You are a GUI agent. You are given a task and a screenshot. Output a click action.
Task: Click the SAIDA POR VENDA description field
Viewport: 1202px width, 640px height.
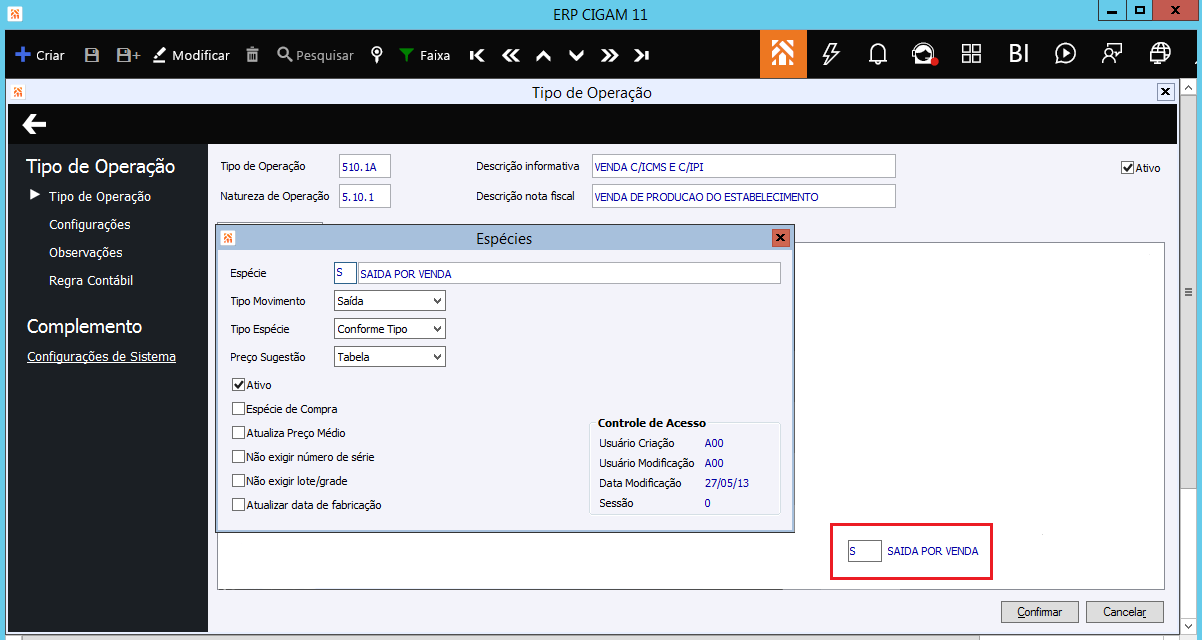click(568, 273)
